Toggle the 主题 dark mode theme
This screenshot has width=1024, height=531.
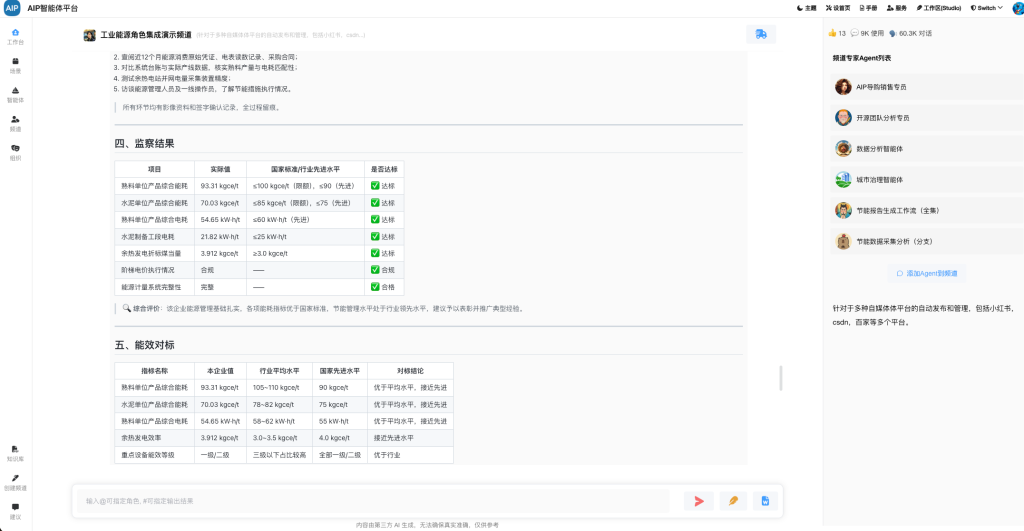coord(805,8)
